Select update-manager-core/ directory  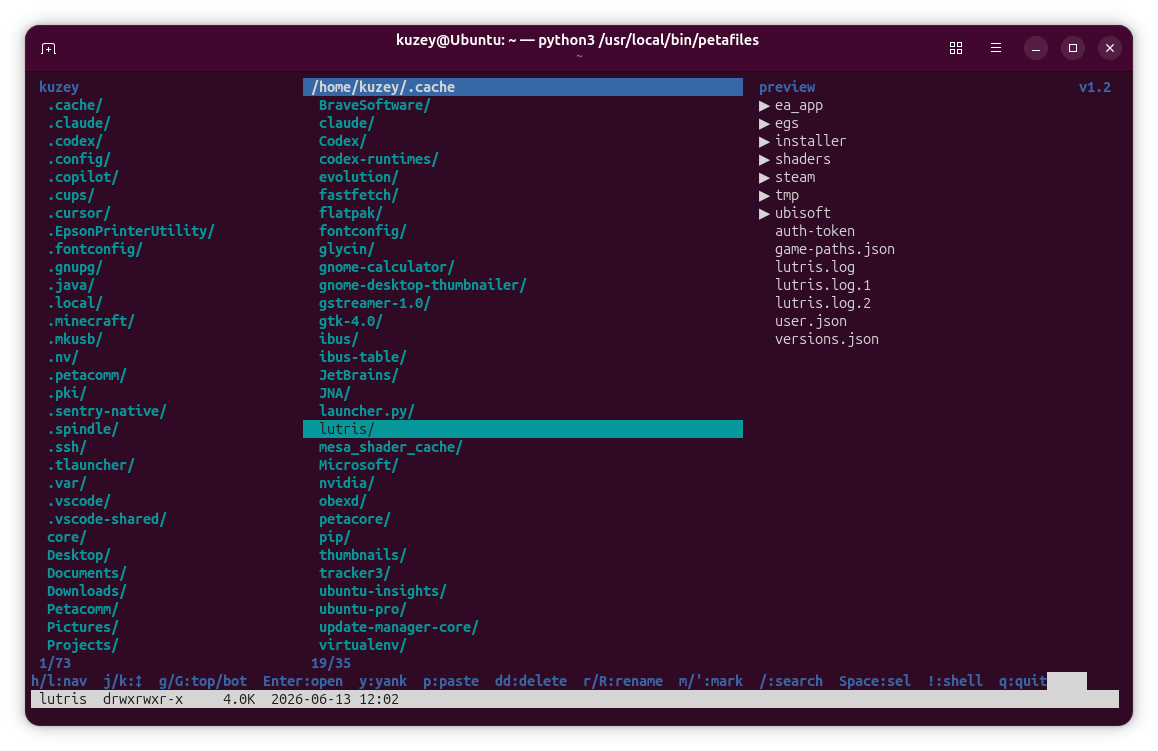[399, 627]
